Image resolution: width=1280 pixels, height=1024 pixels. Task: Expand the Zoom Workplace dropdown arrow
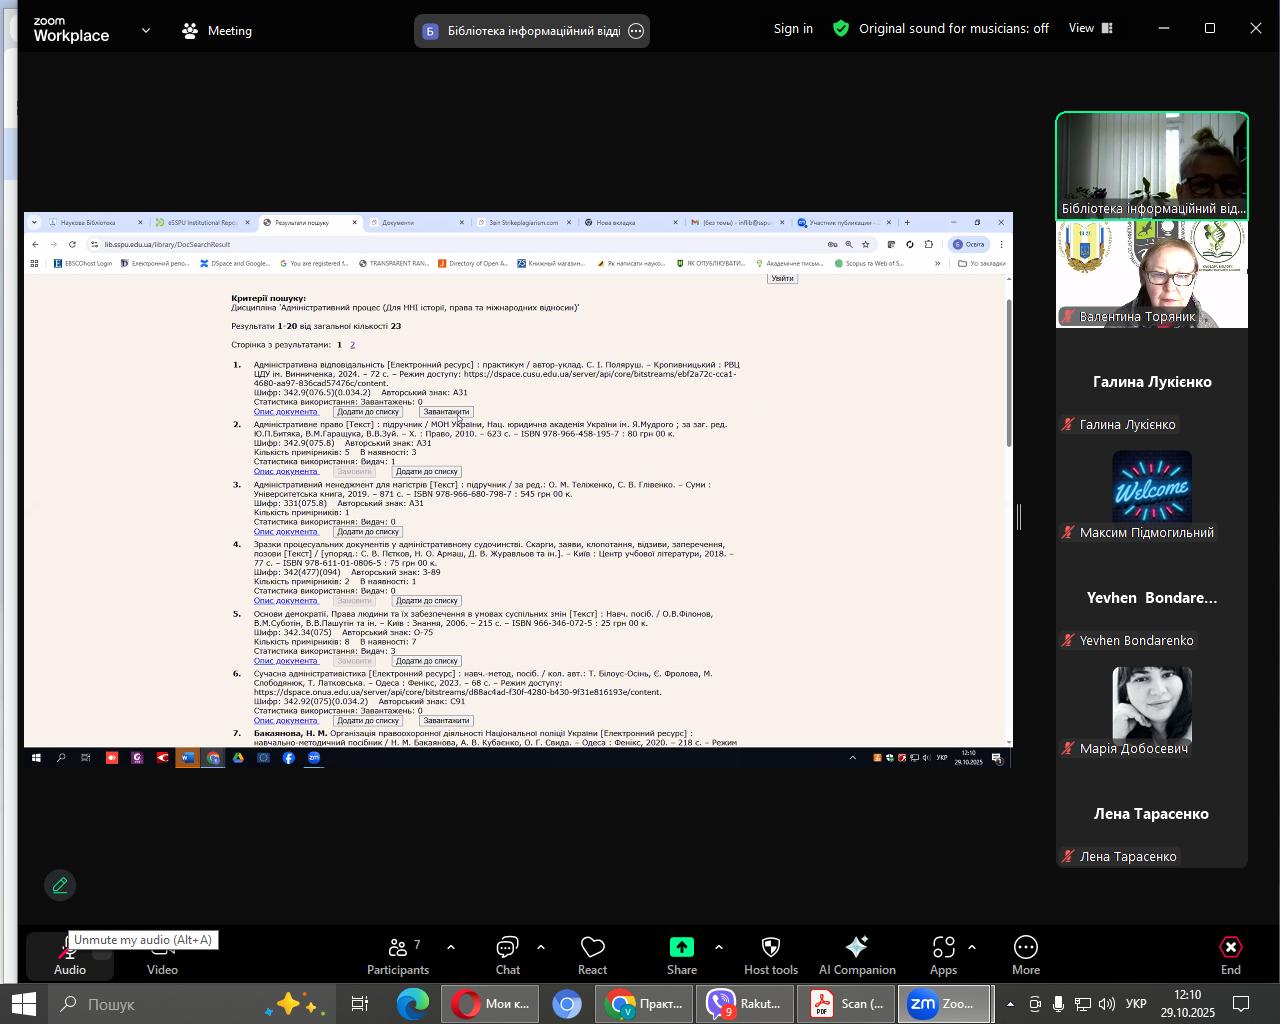[x=146, y=31]
